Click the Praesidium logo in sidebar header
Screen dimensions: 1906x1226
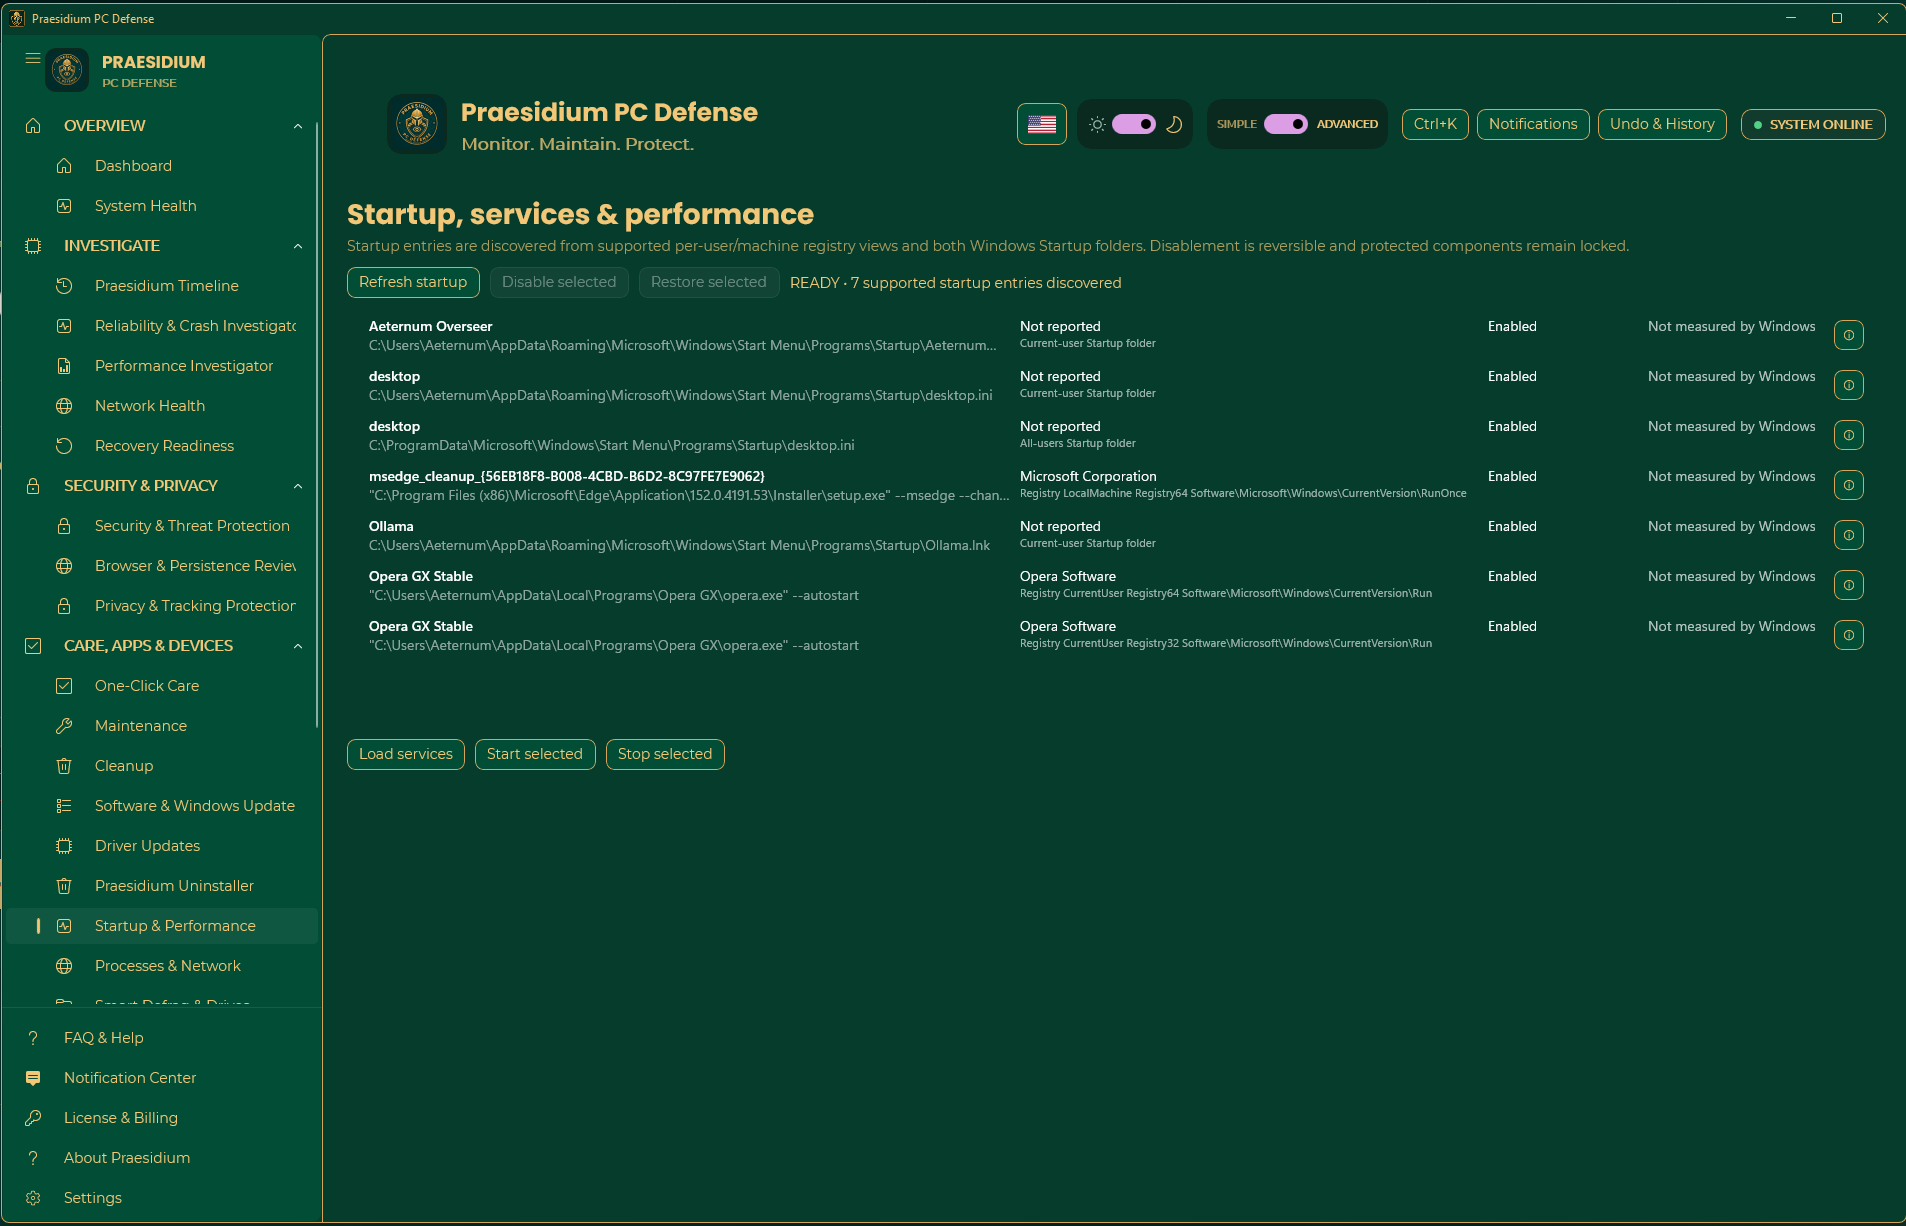click(68, 70)
